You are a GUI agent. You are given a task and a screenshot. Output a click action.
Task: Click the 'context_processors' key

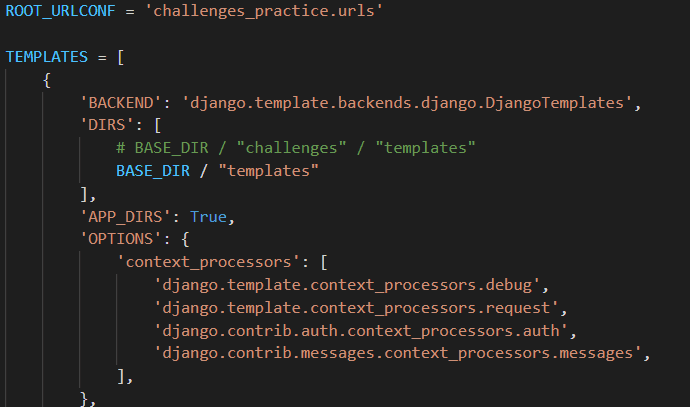pyautogui.click(x=209, y=262)
